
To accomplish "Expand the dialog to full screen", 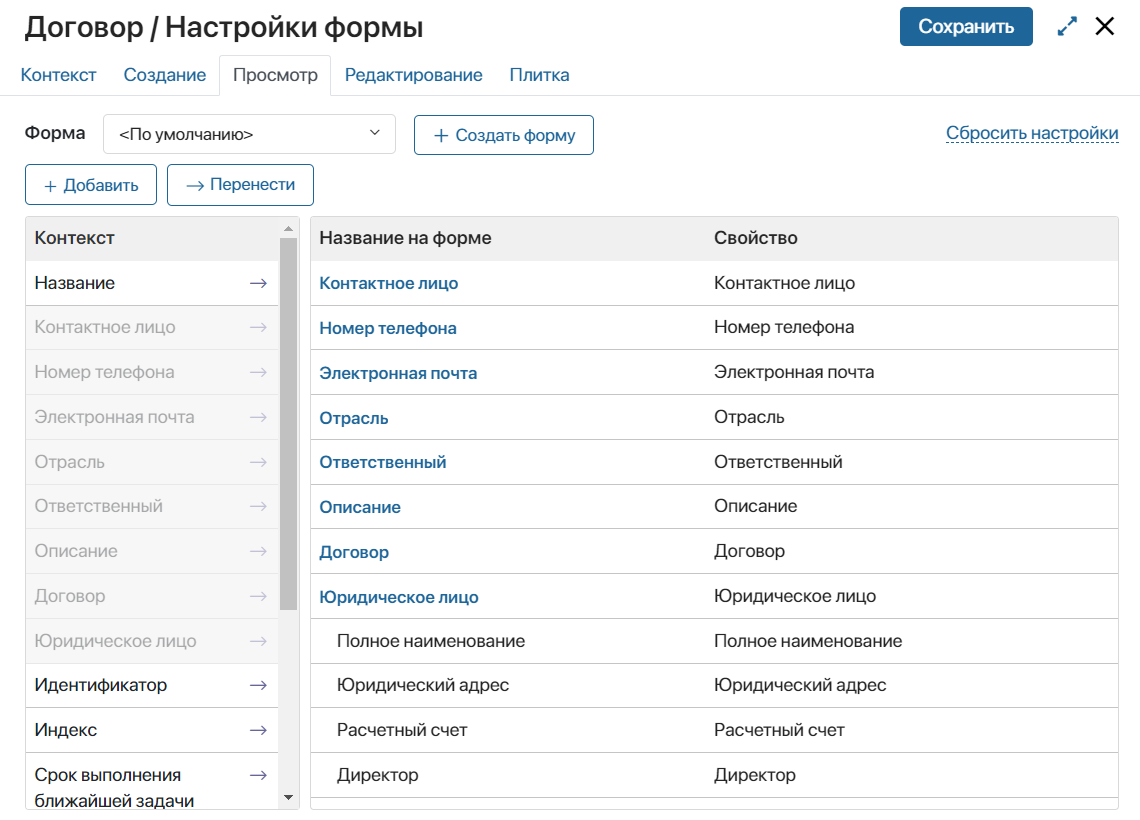I will (x=1067, y=27).
